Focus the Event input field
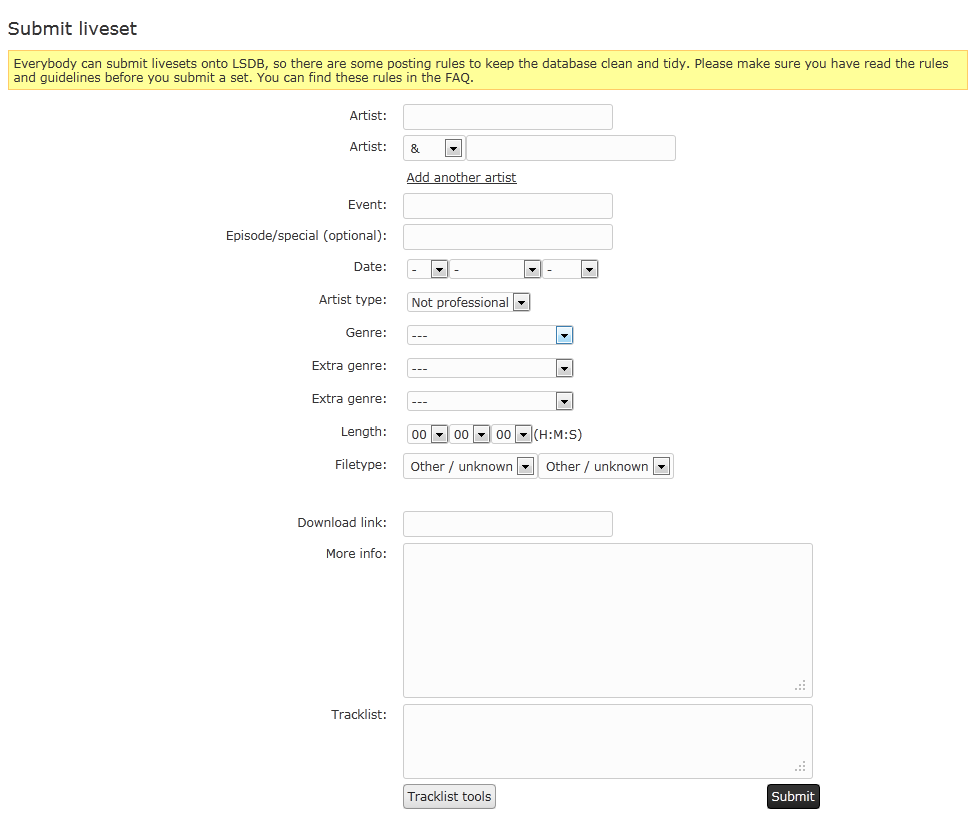Image resolution: width=975 pixels, height=839 pixels. tap(507, 206)
